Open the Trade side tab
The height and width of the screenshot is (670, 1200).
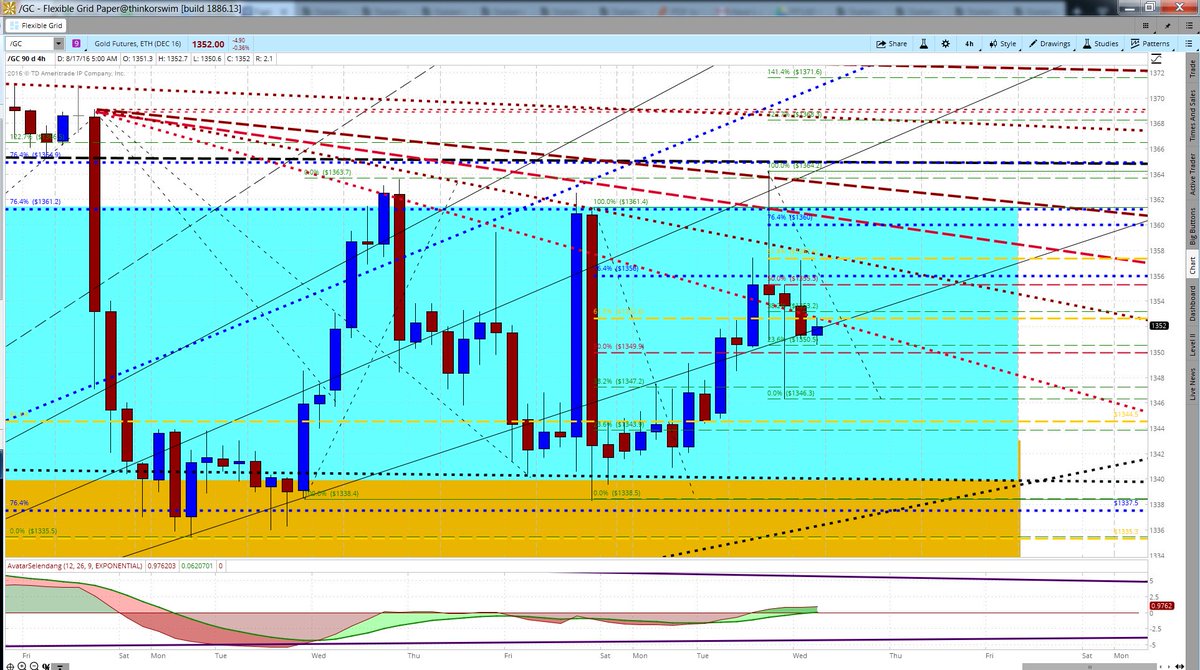(1191, 67)
